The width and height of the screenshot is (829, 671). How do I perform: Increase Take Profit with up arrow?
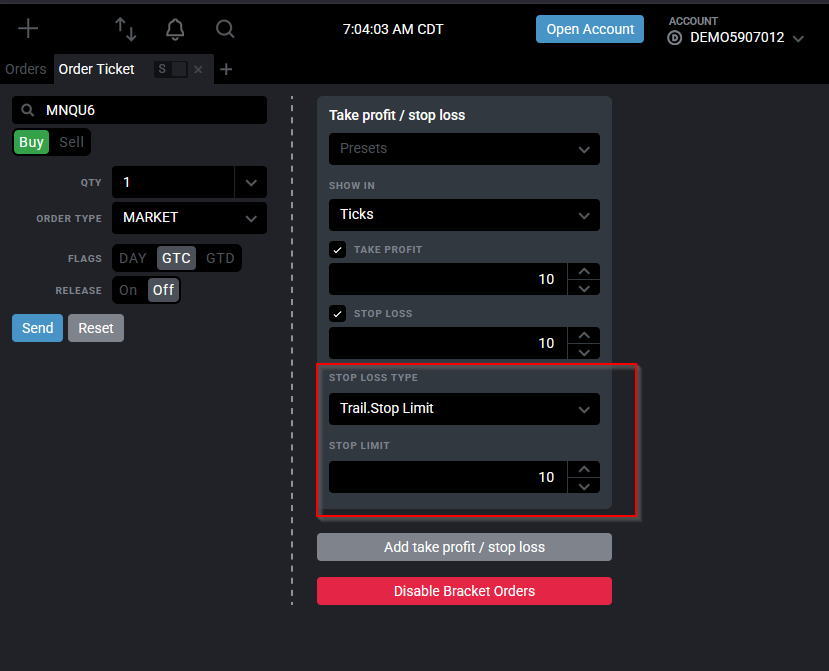[584, 271]
